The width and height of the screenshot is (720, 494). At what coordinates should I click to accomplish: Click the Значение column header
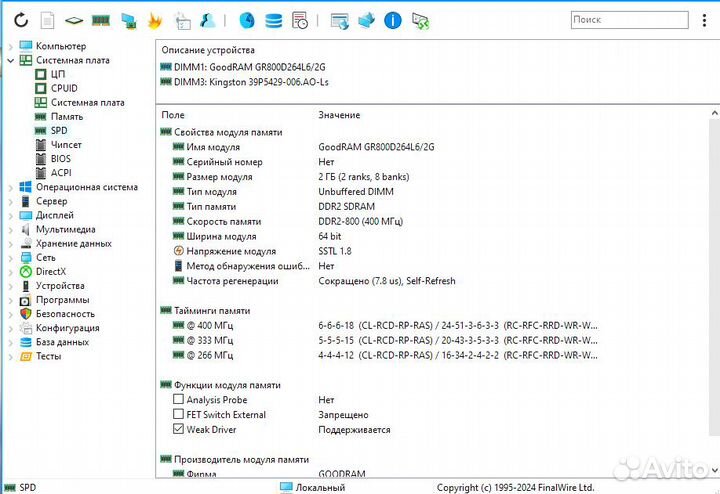339,116
